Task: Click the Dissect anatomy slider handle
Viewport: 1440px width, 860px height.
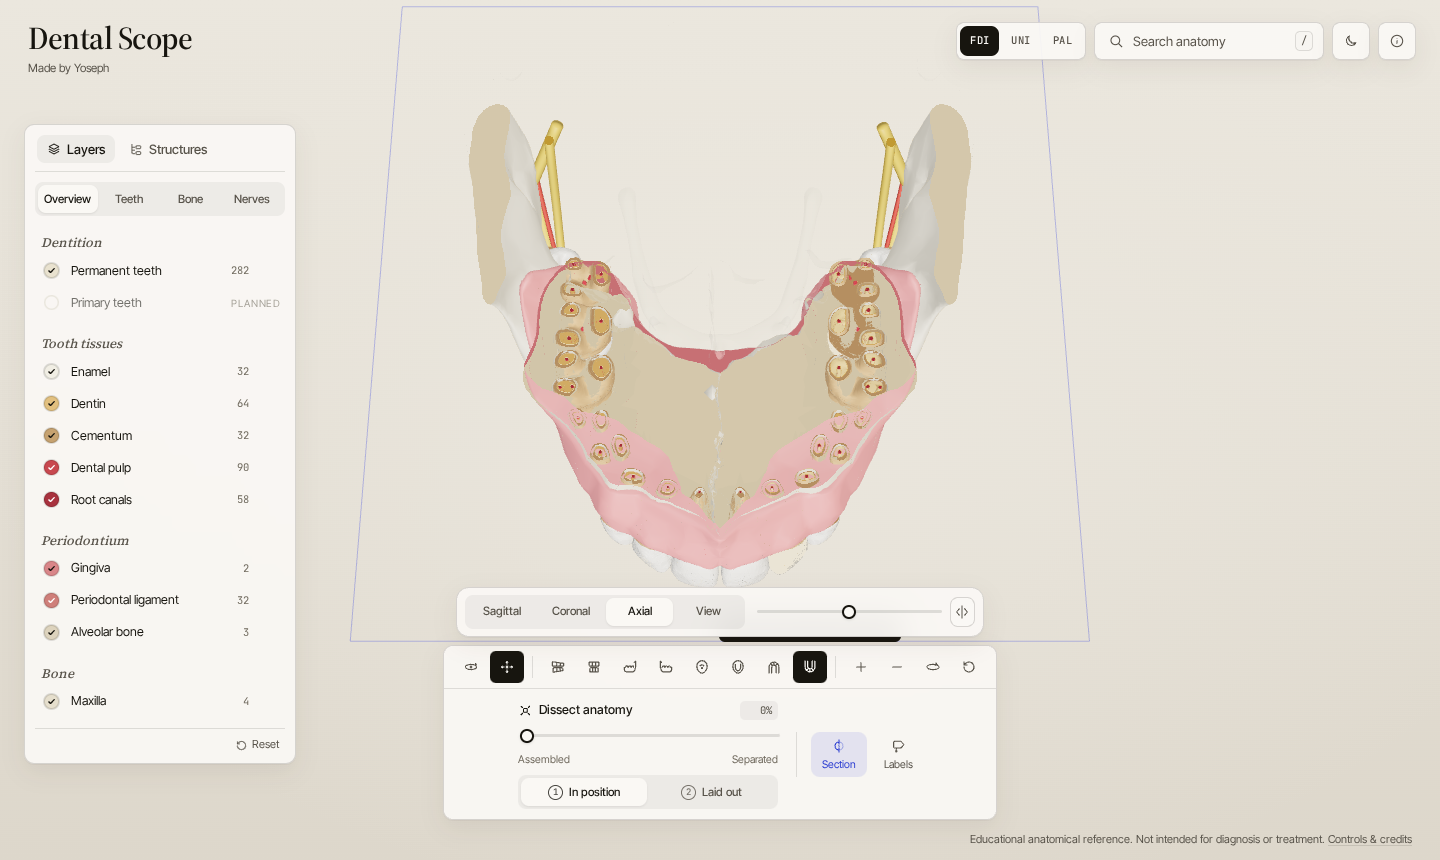Action: tap(527, 736)
